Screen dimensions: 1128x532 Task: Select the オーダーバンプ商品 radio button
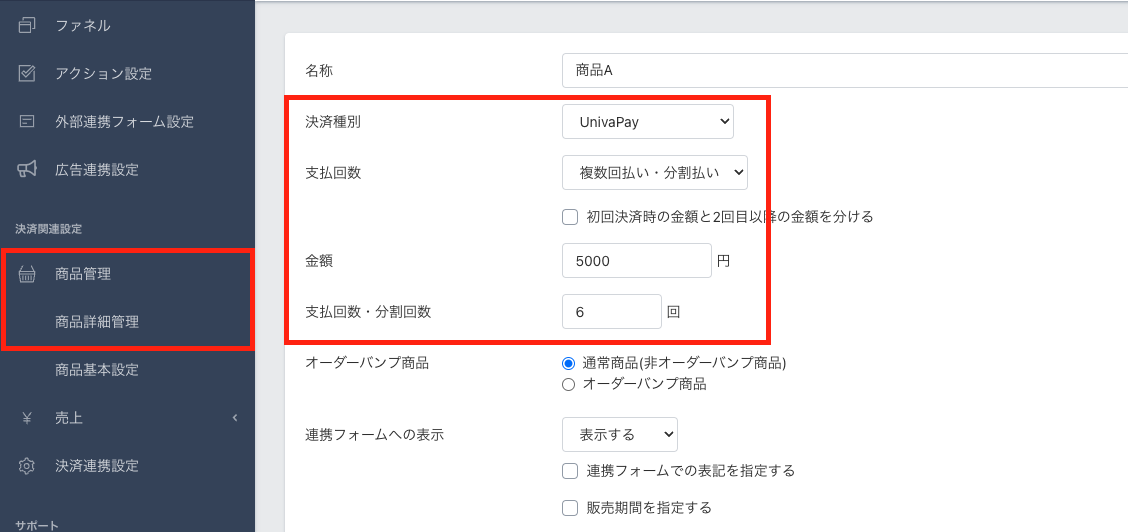[x=569, y=384]
